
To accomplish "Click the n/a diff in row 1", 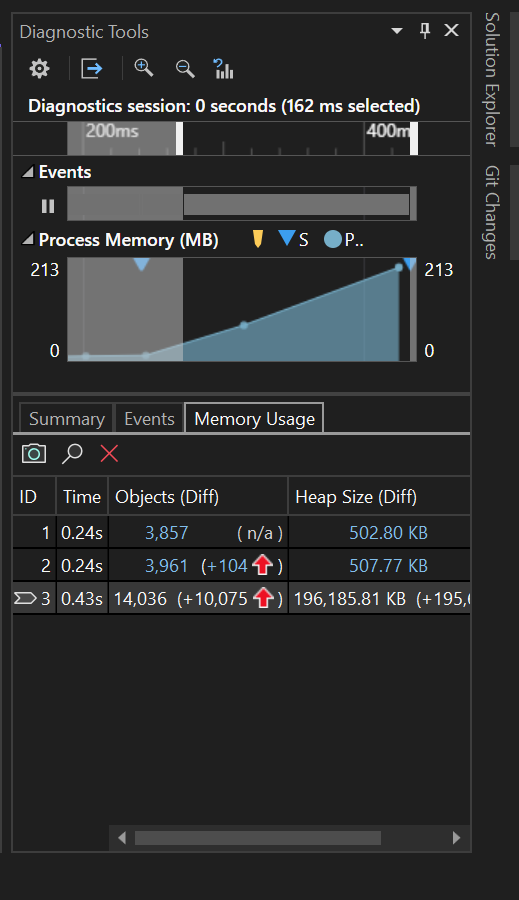I will [260, 533].
